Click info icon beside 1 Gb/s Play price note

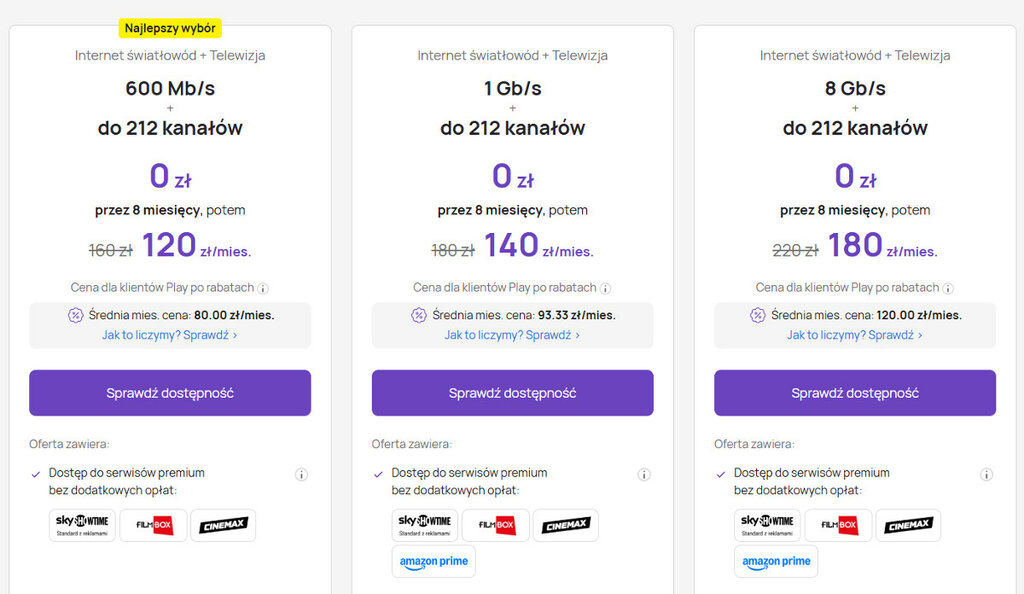[x=606, y=288]
